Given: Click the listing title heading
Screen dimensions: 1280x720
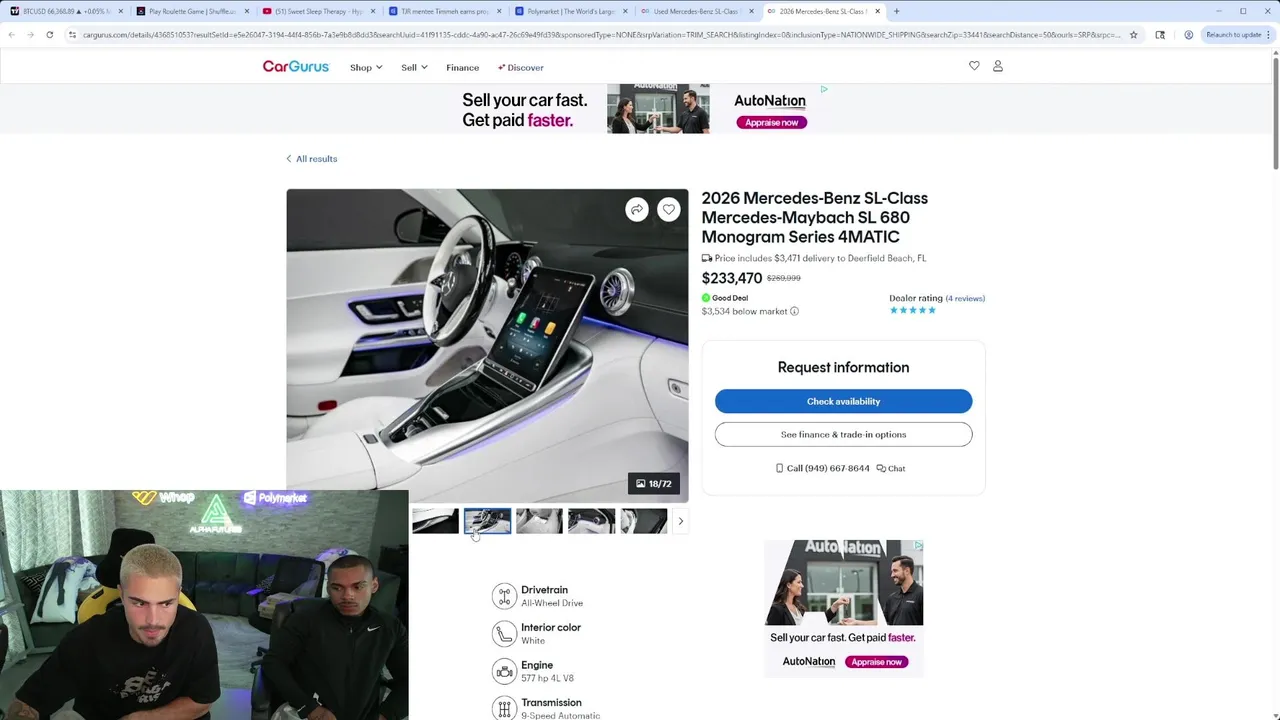Looking at the screenshot, I should pos(814,217).
